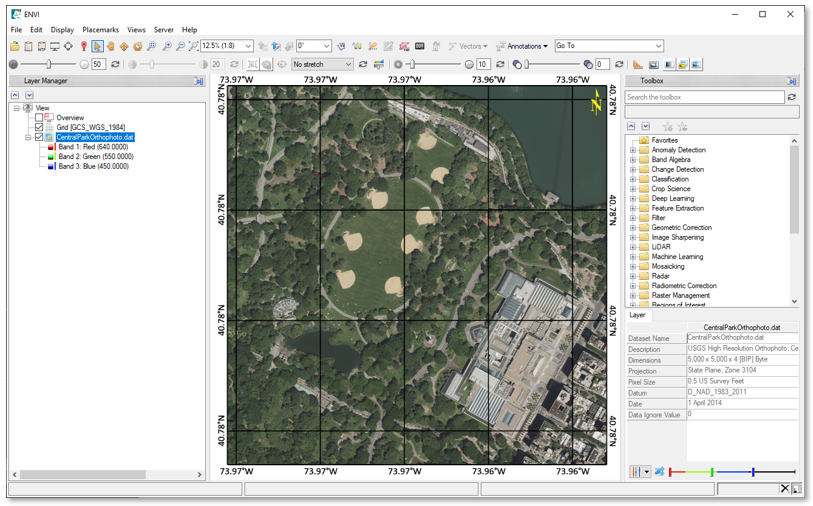Expand the Classification toolbox folder

(633, 179)
